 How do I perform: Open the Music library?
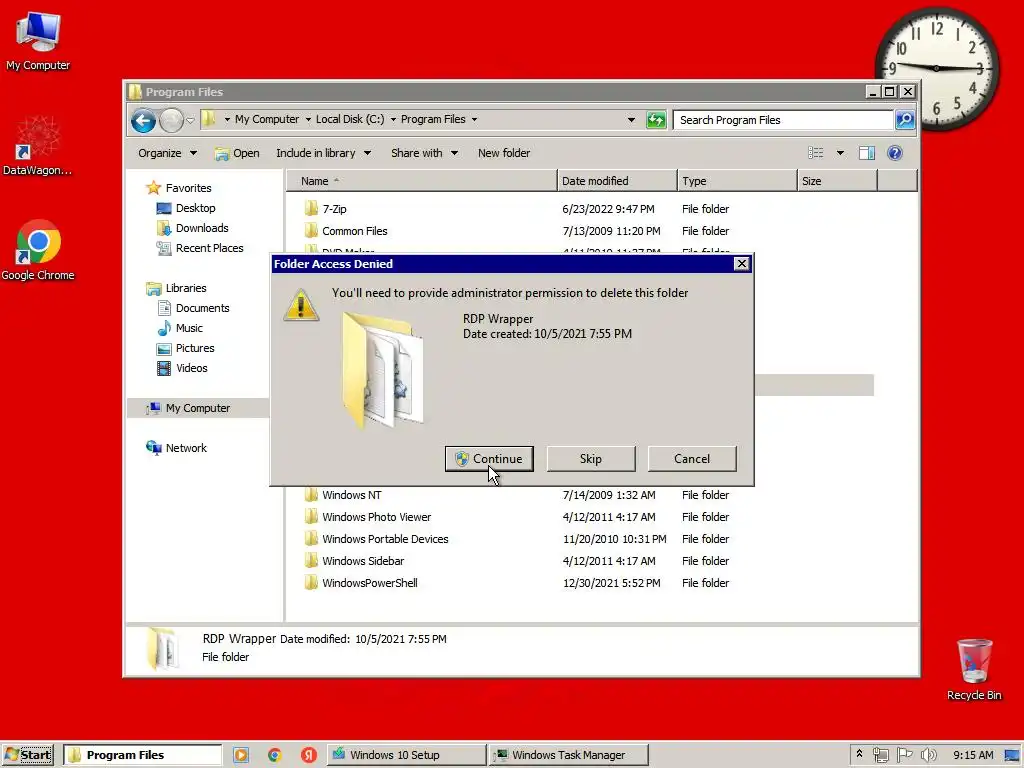tap(189, 328)
